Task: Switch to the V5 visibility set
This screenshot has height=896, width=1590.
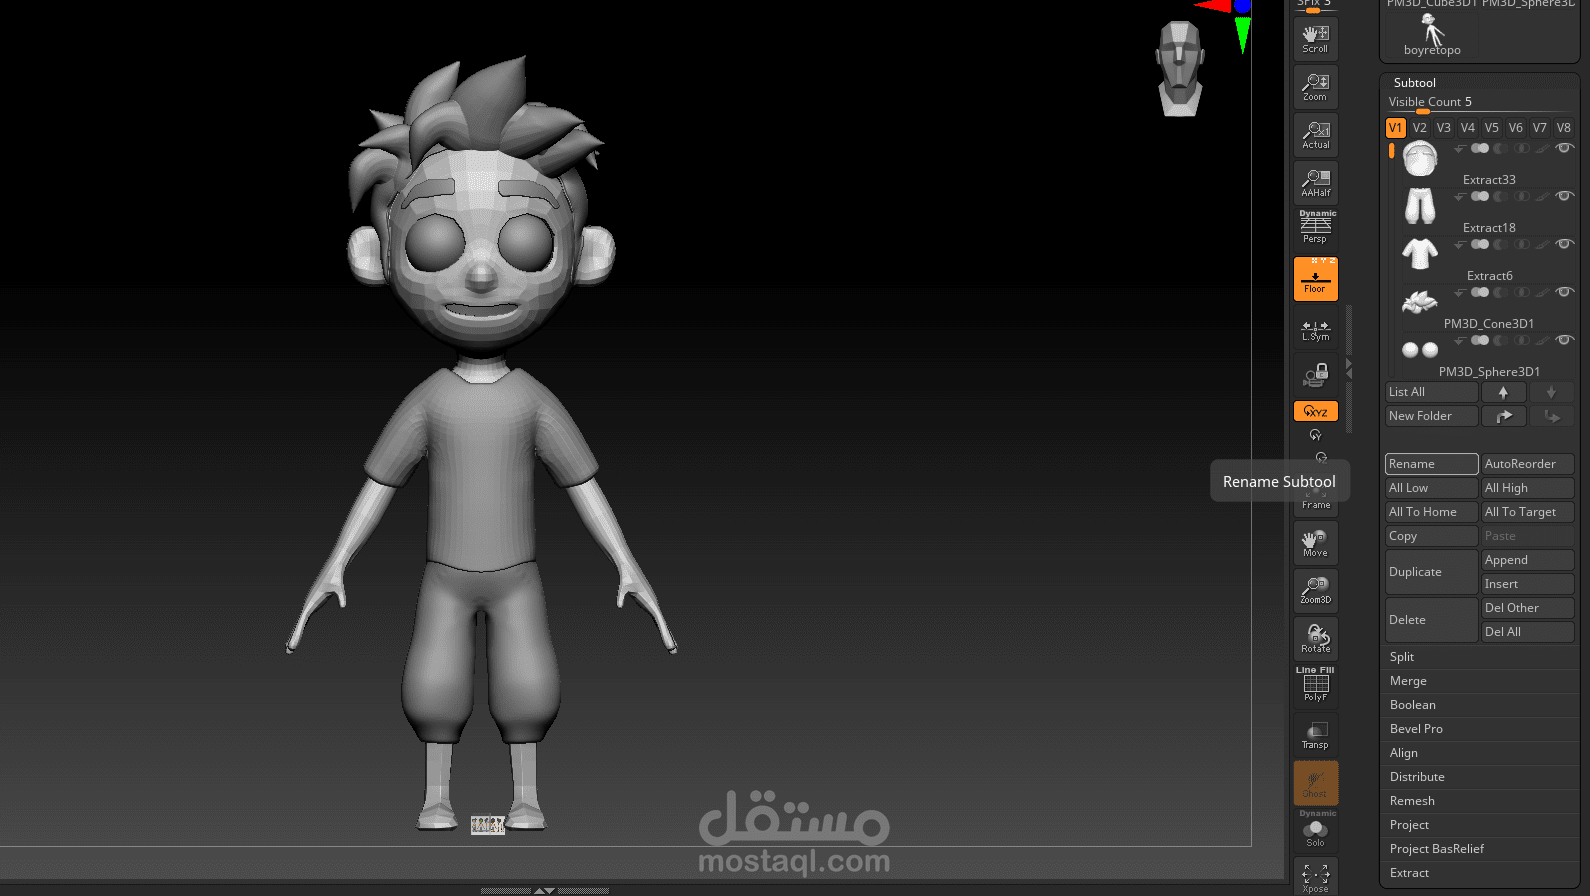Action: [x=1491, y=128]
